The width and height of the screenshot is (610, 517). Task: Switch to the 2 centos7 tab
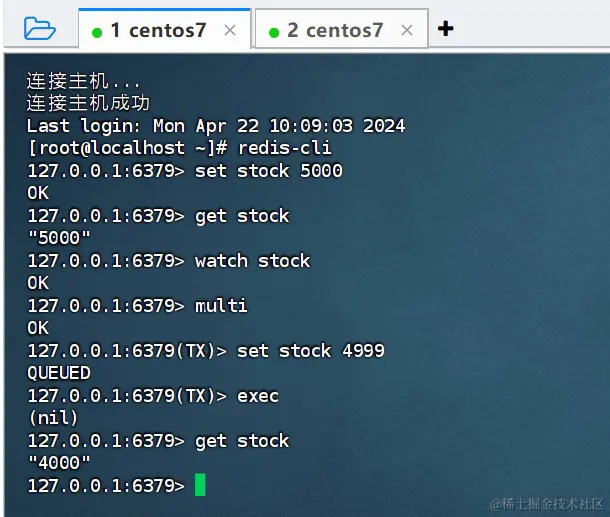(x=342, y=29)
